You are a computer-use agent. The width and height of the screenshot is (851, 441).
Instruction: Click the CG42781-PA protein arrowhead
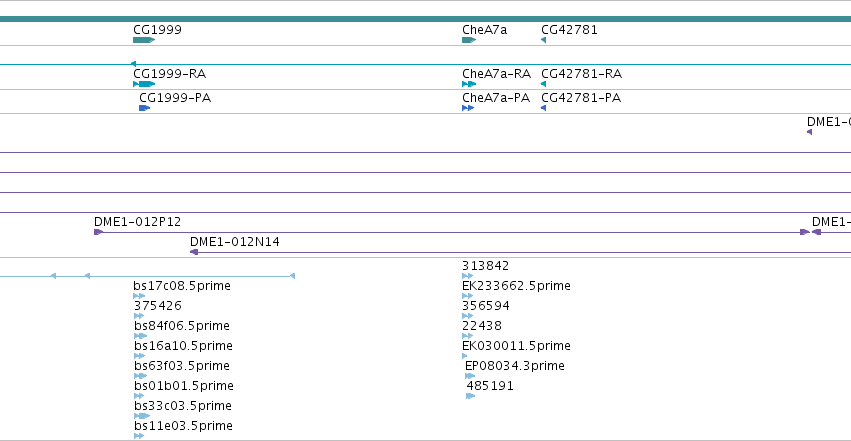pyautogui.click(x=543, y=108)
